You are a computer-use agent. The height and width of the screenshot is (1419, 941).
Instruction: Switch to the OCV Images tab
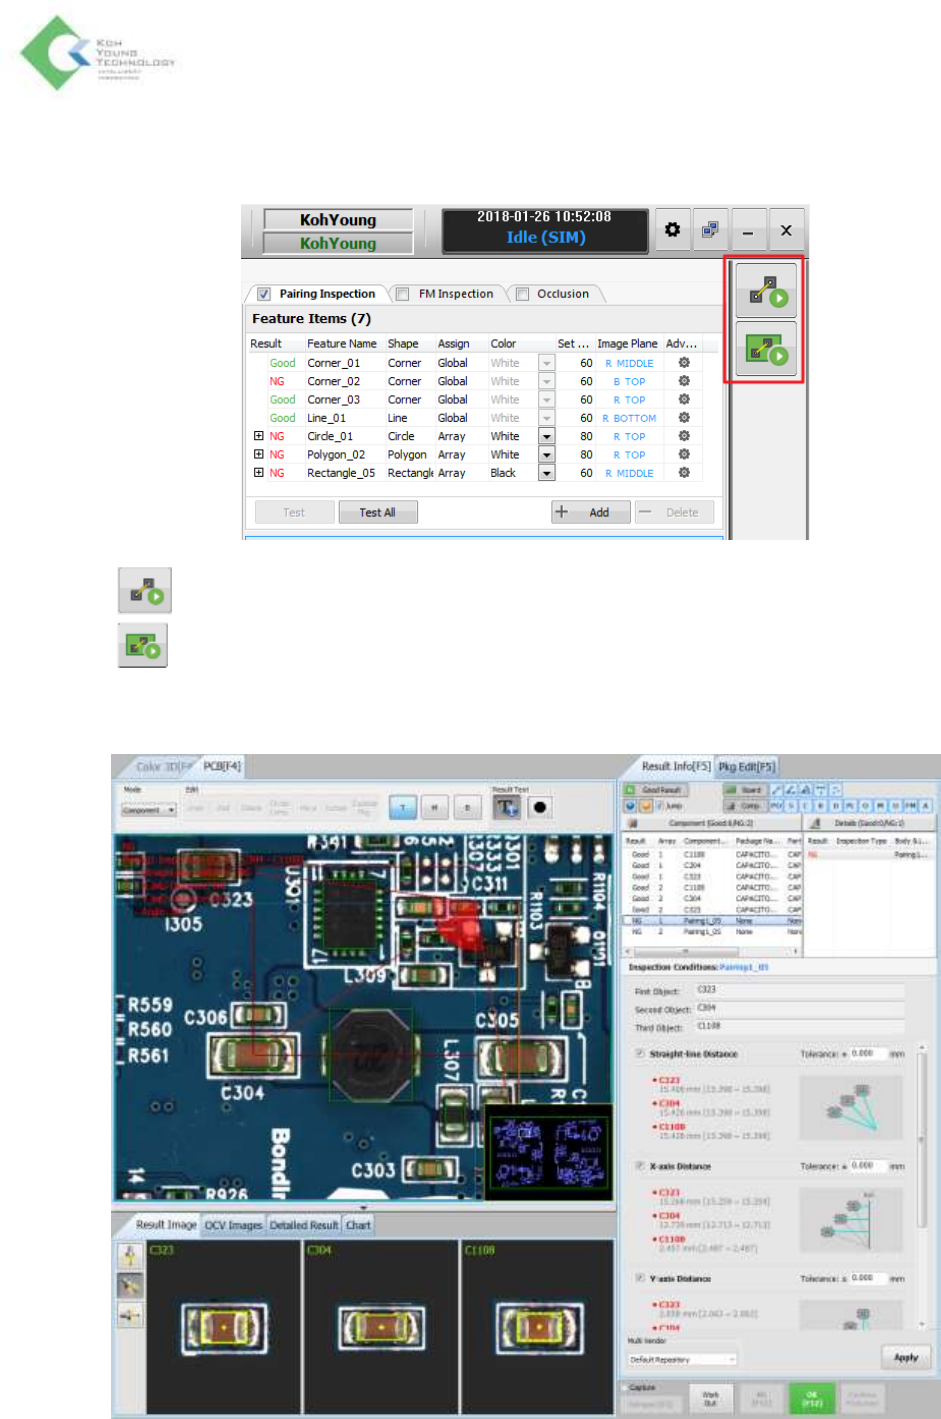(233, 1225)
